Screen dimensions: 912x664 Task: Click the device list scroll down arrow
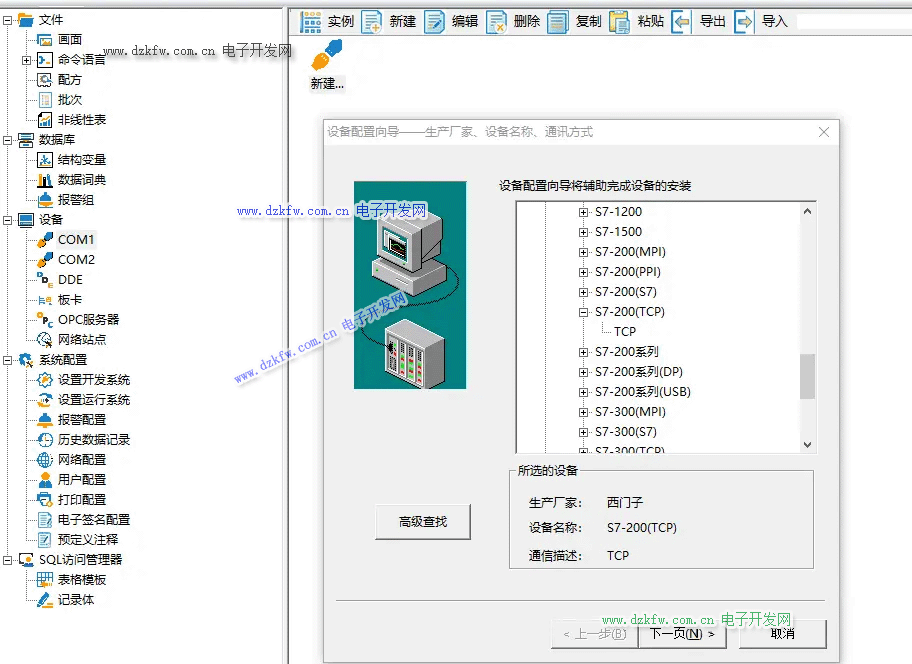[808, 446]
